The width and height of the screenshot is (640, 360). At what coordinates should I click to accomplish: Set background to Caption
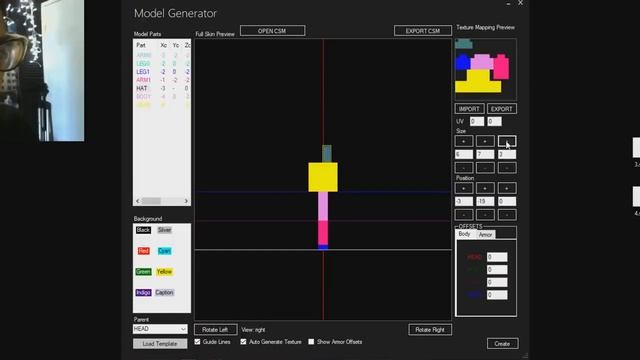coord(164,293)
